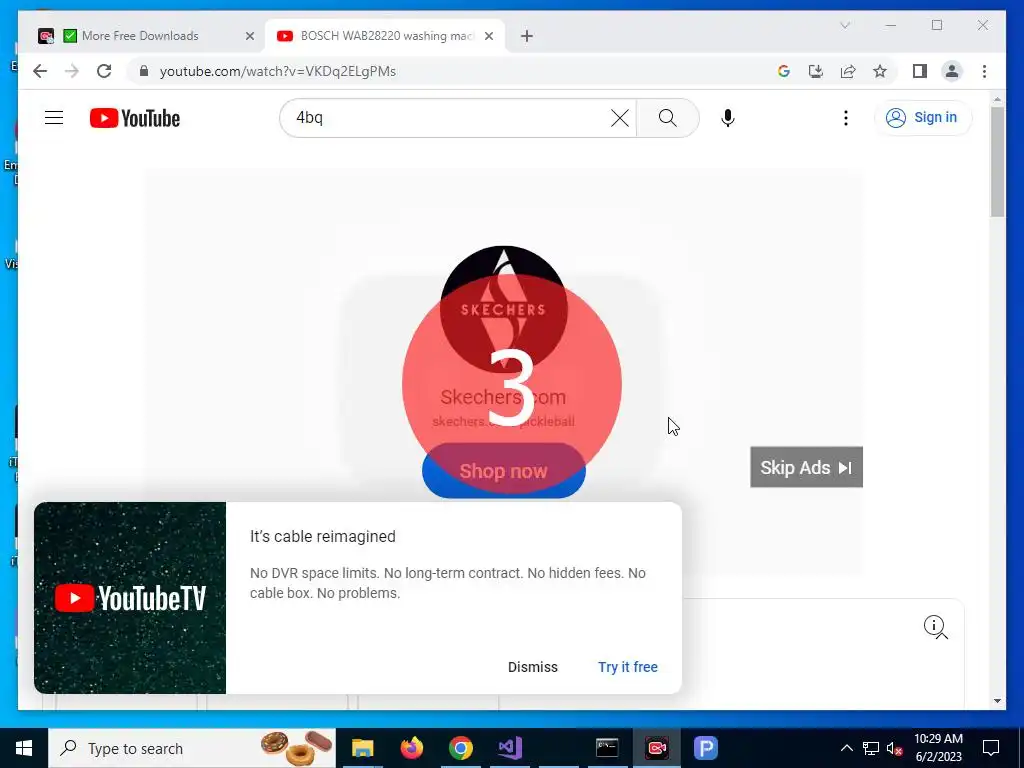Dismiss the YouTube TV promo

533,667
